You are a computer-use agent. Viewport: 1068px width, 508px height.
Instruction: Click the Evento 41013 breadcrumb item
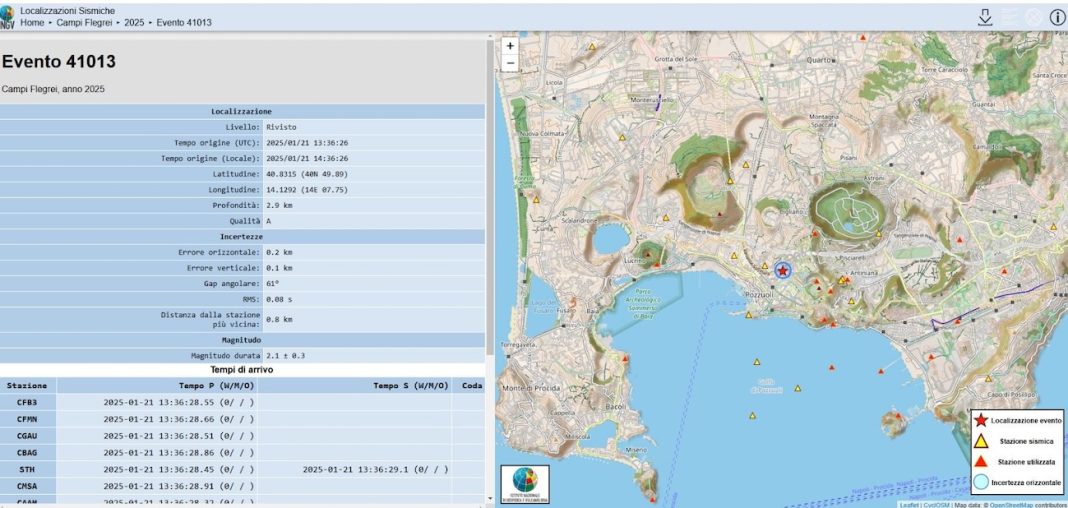coord(184,22)
